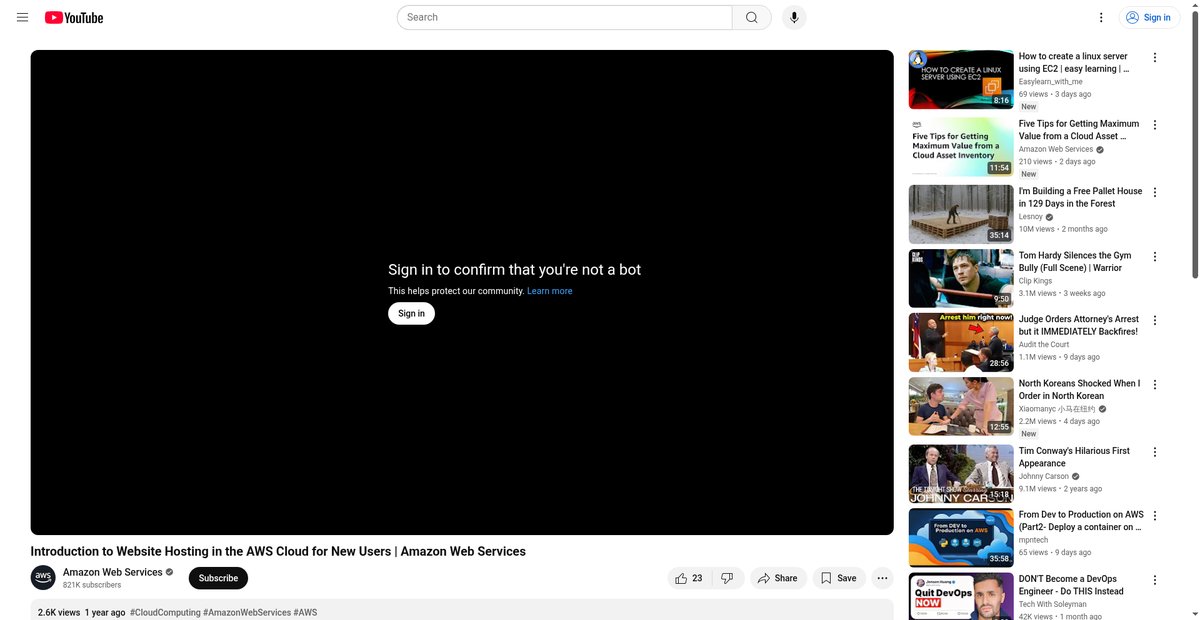Viewport: 1200px width, 620px height.
Task: Open more actions ellipsis under video
Action: tap(882, 578)
